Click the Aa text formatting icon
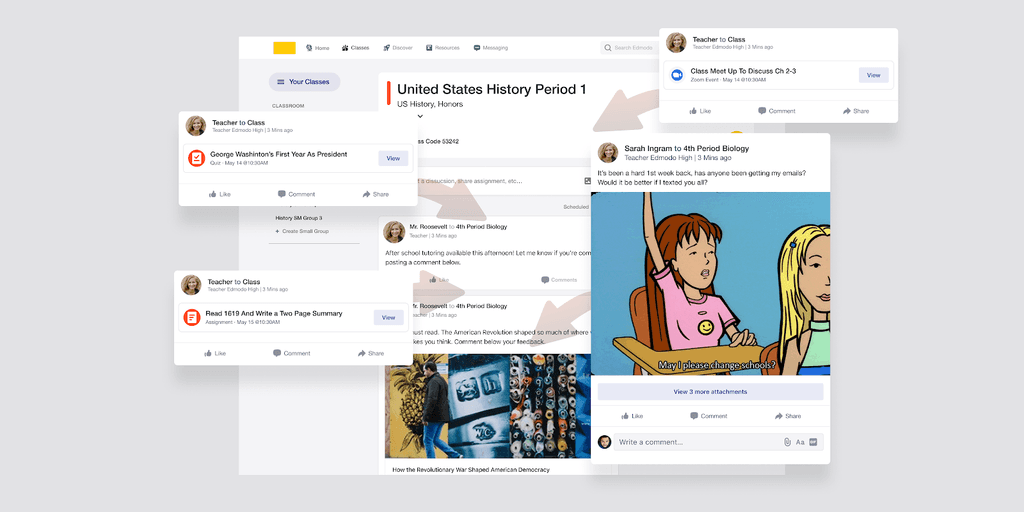The image size is (1024, 512). click(x=800, y=442)
